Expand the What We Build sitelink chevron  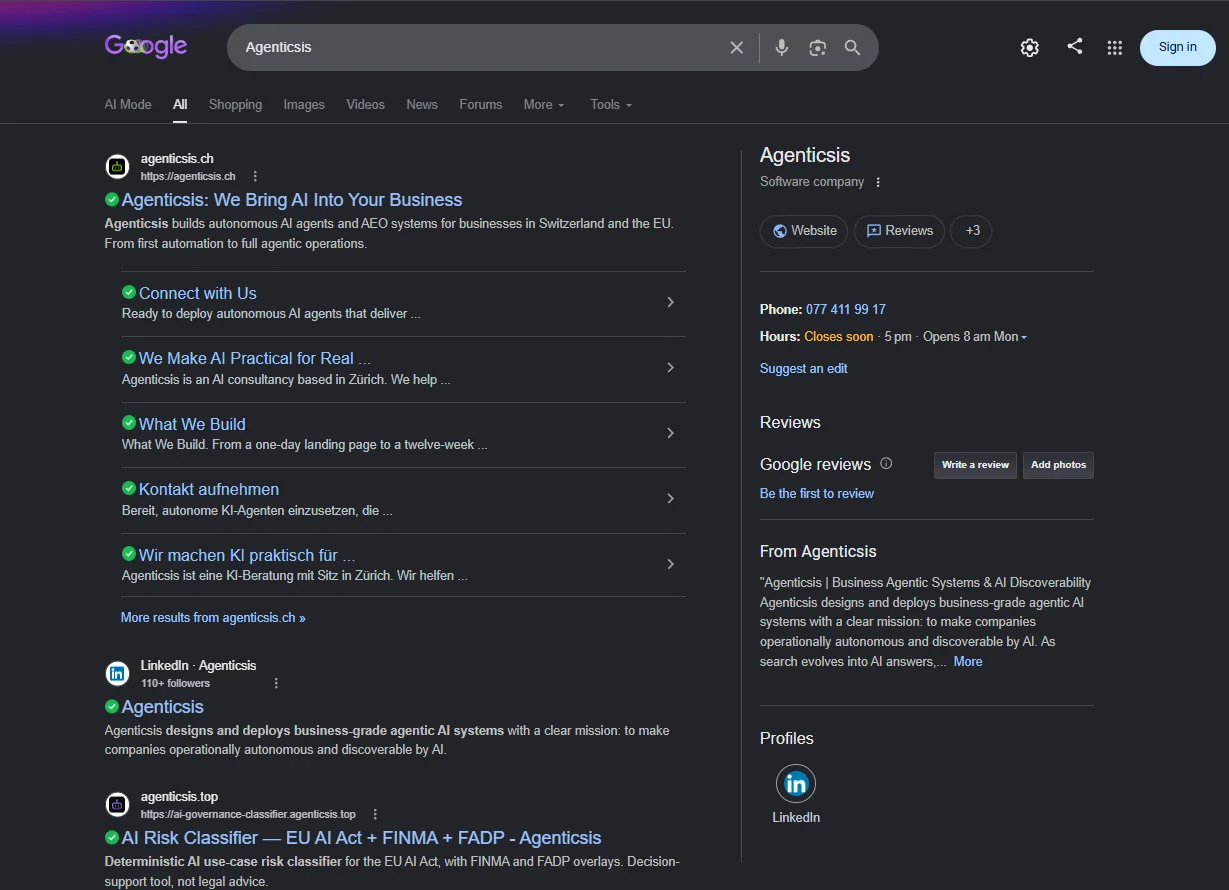coord(670,433)
